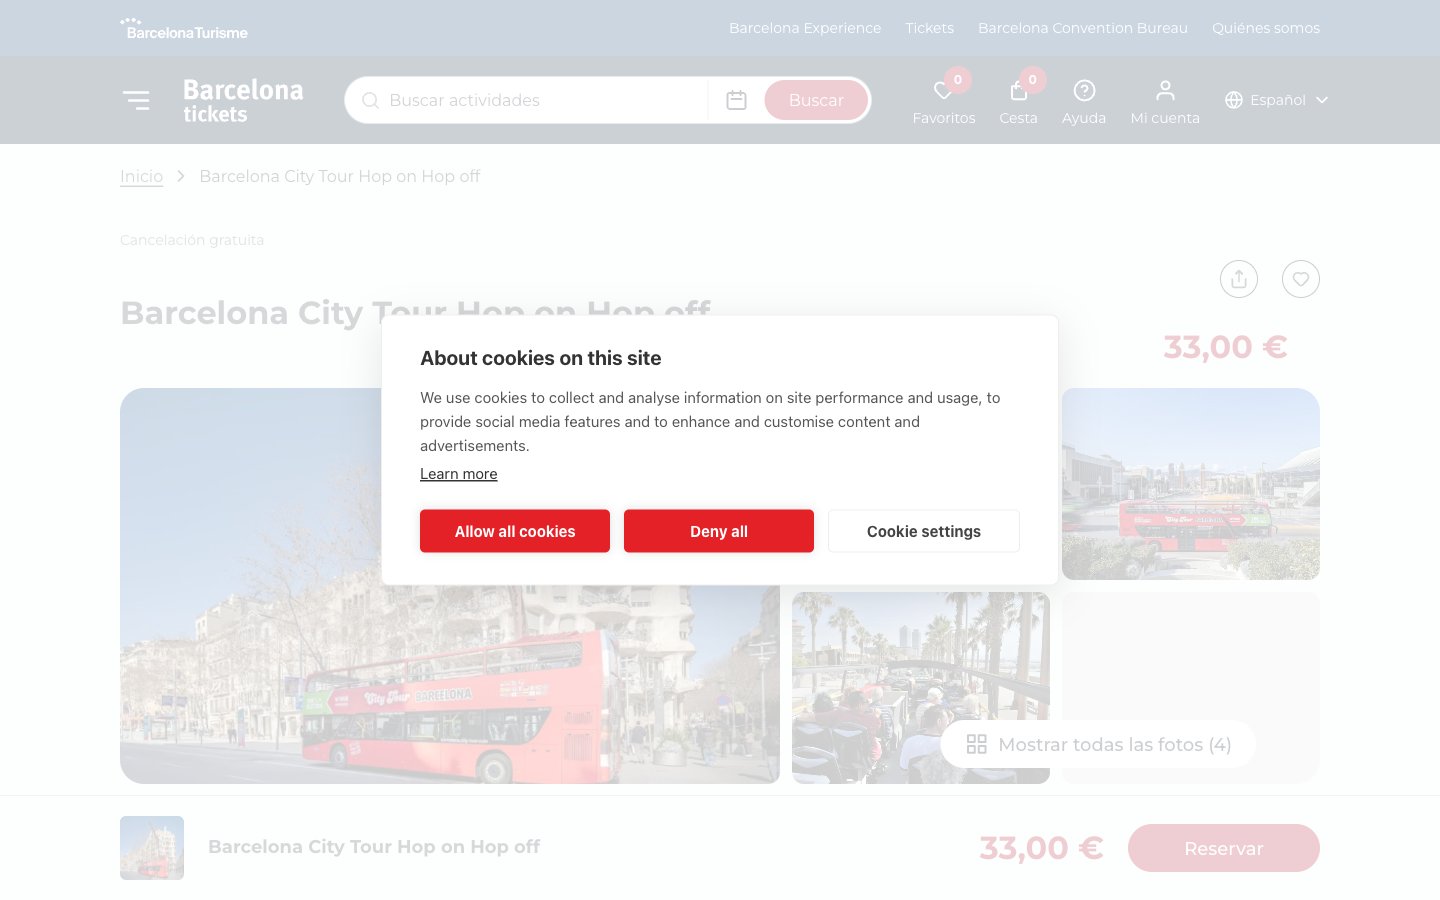The height and width of the screenshot is (900, 1440).
Task: Open the Cesta shopping bag icon
Action: (x=1018, y=92)
